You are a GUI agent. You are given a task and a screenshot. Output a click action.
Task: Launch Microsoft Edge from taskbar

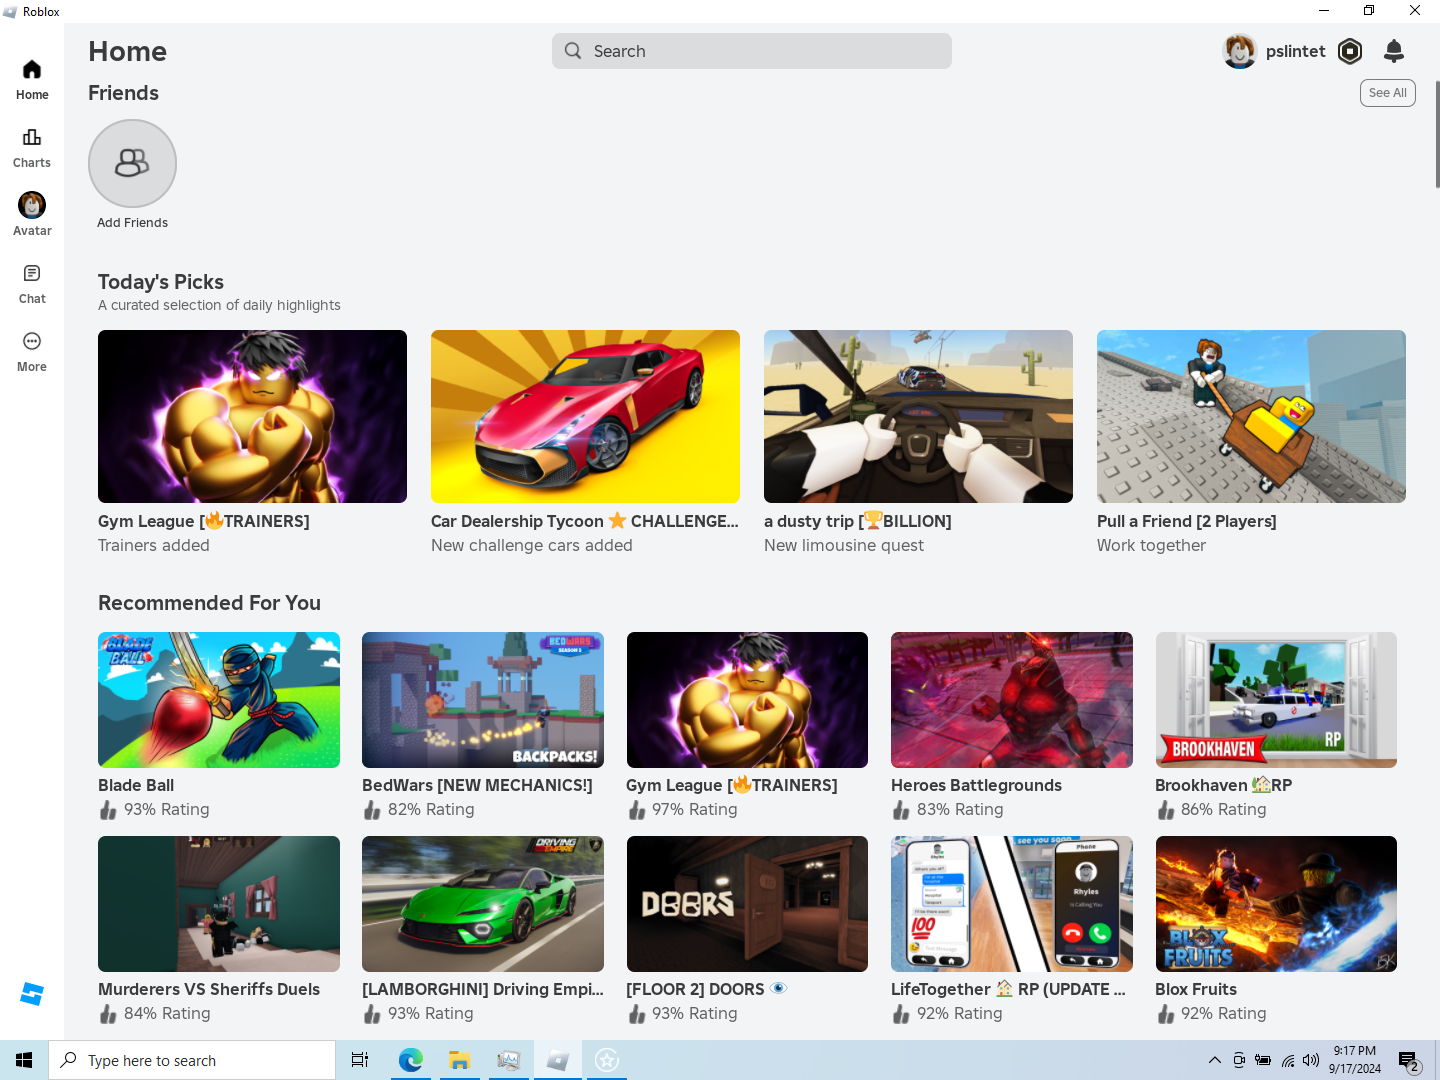410,1060
